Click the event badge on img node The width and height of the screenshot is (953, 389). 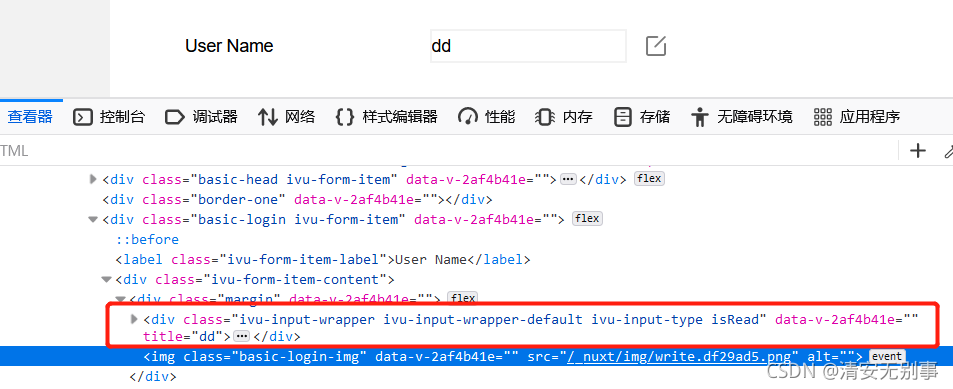click(x=887, y=356)
